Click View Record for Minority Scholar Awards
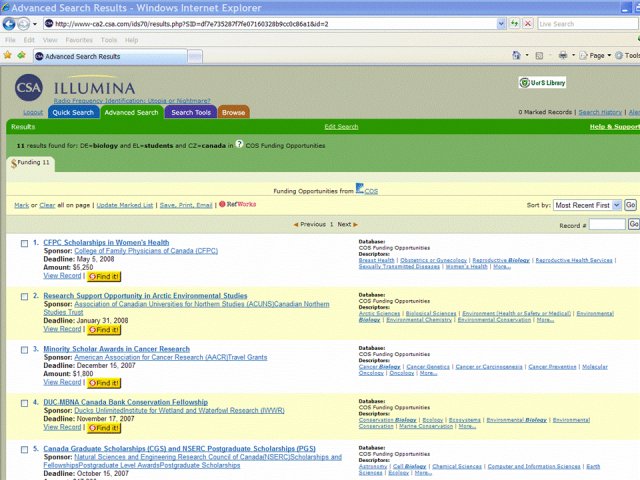 pyautogui.click(x=62, y=382)
